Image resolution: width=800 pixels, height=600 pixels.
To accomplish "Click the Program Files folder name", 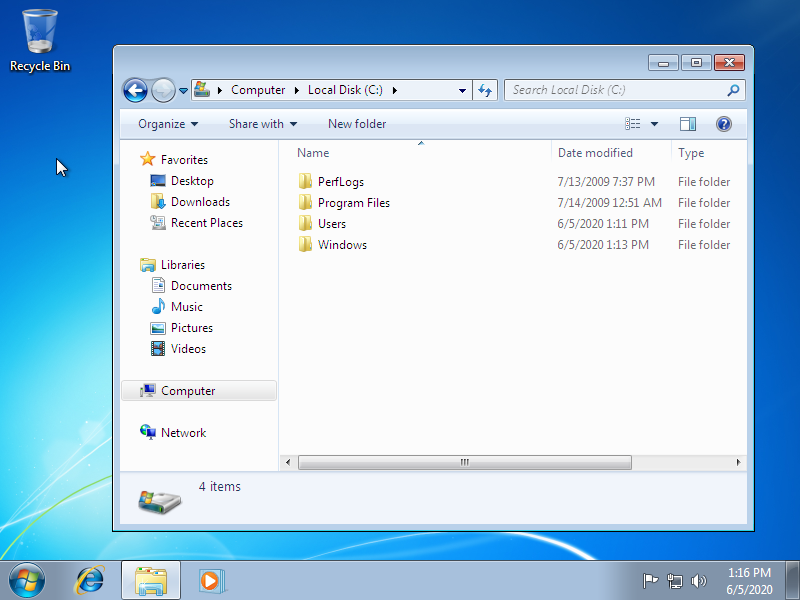I will (354, 203).
